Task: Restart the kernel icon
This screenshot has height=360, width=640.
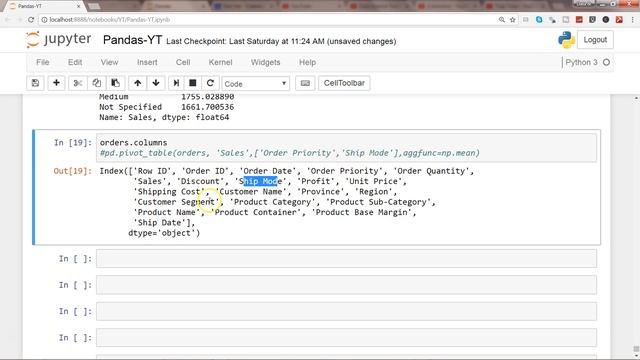Action: (210, 83)
